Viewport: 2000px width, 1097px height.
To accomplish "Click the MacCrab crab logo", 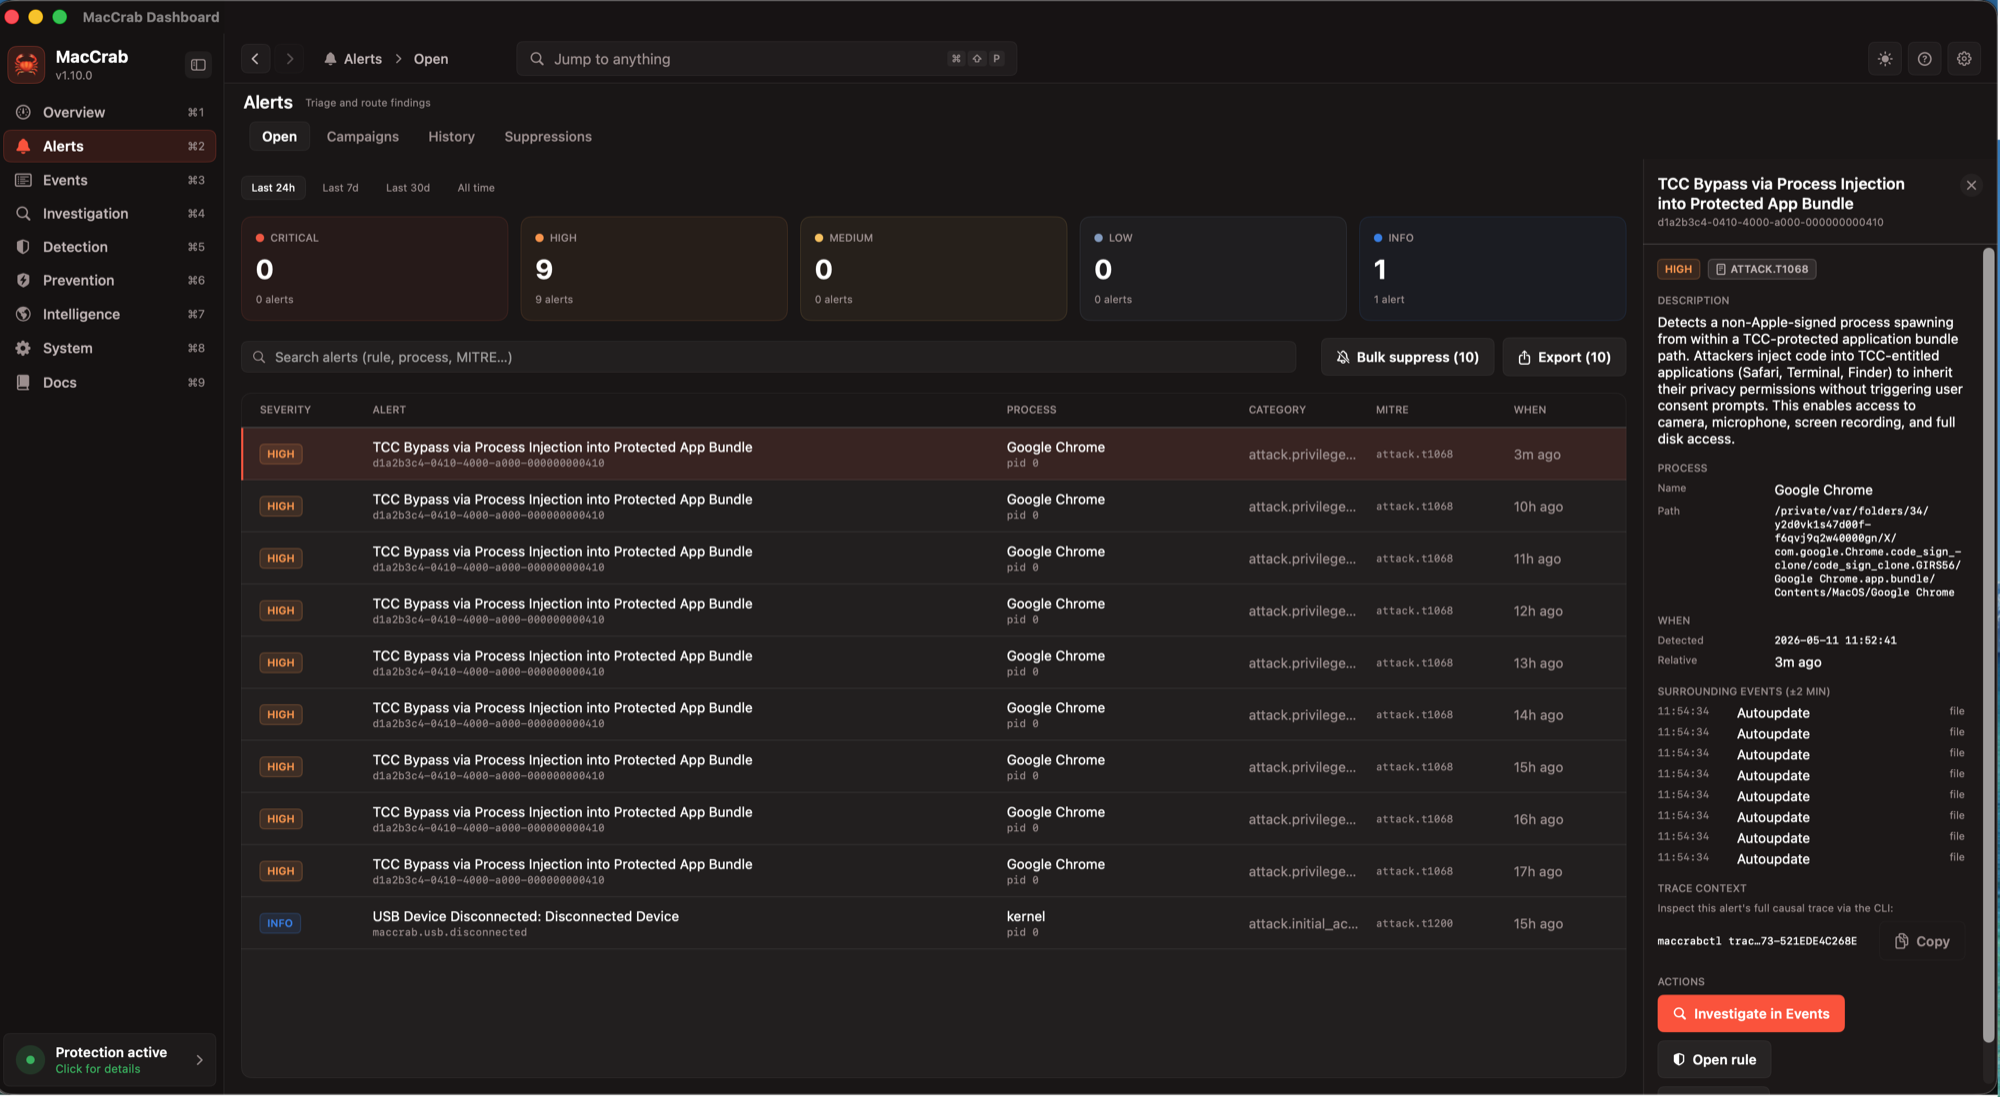I will point(26,64).
